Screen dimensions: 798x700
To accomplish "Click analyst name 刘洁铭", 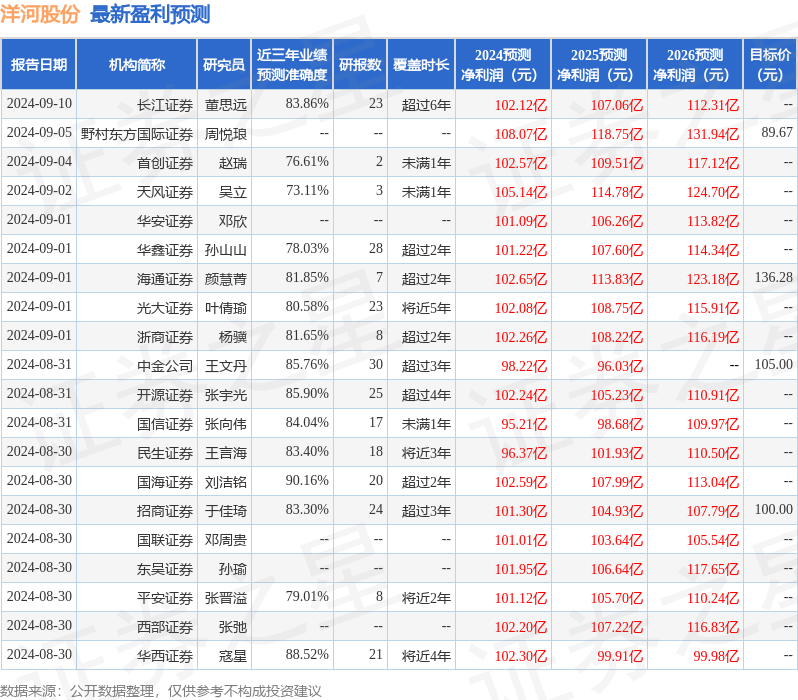I will pyautogui.click(x=225, y=482).
